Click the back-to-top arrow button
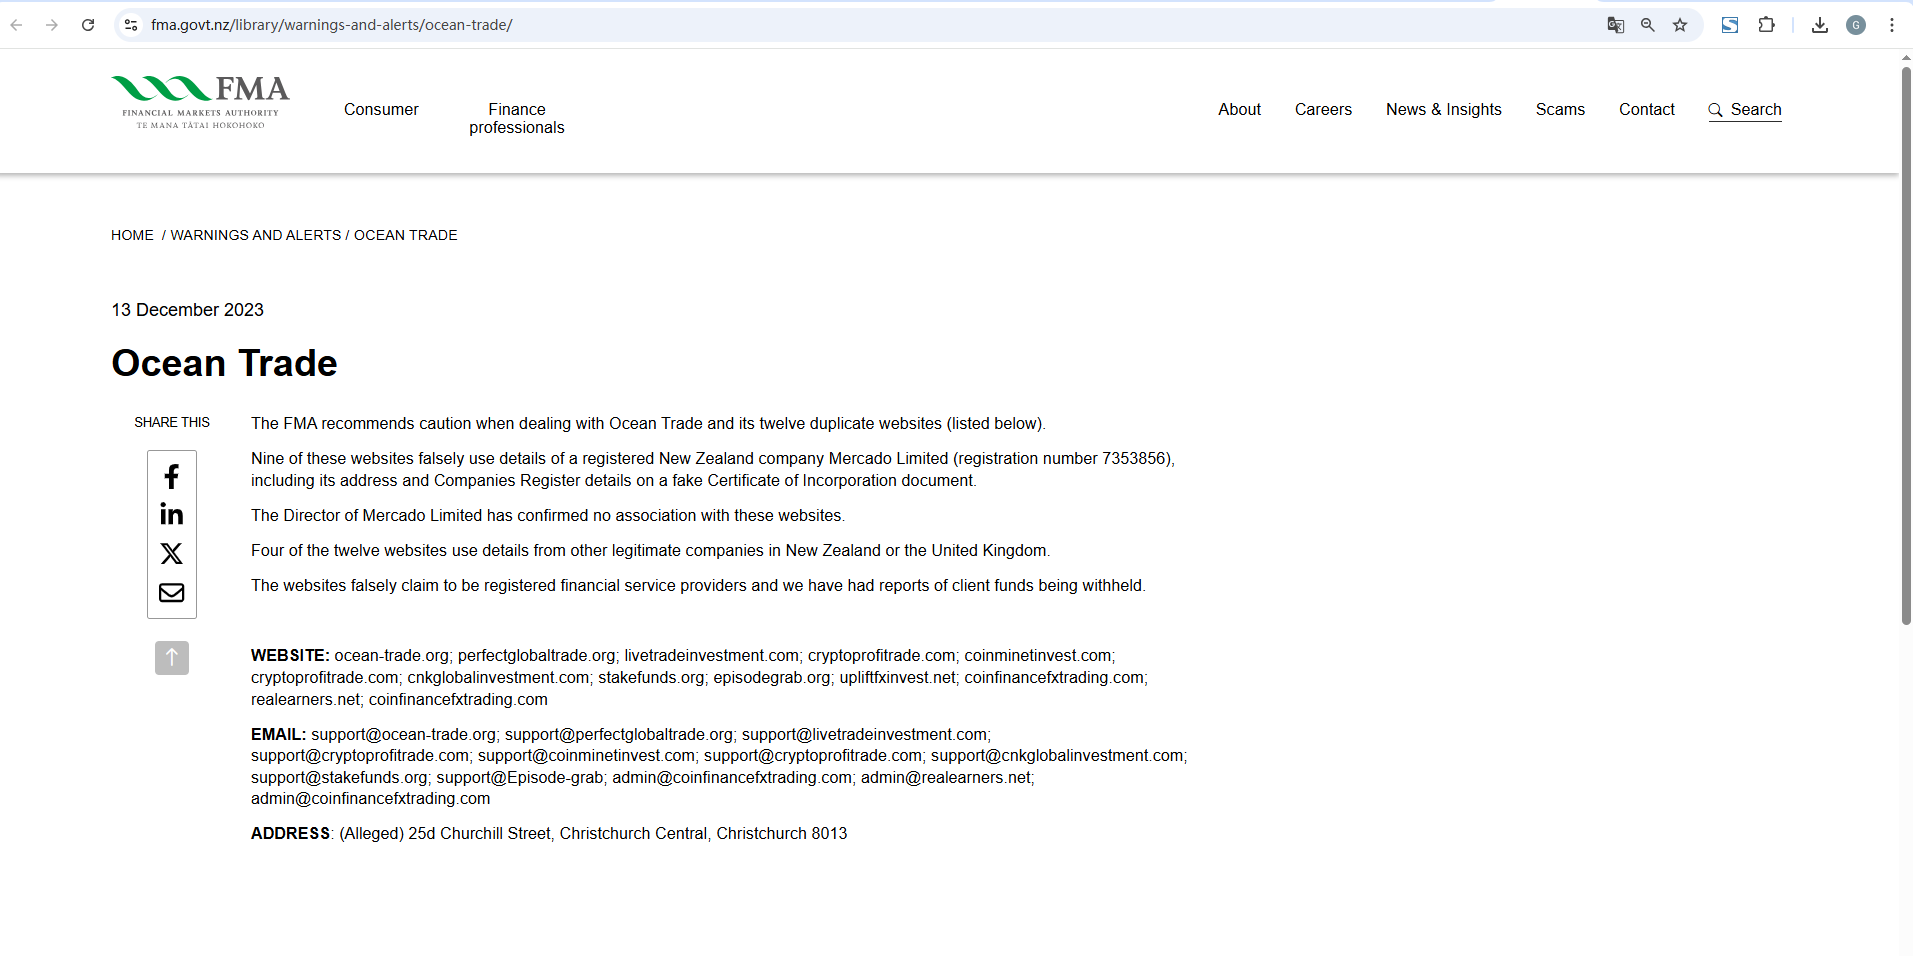 (x=172, y=658)
